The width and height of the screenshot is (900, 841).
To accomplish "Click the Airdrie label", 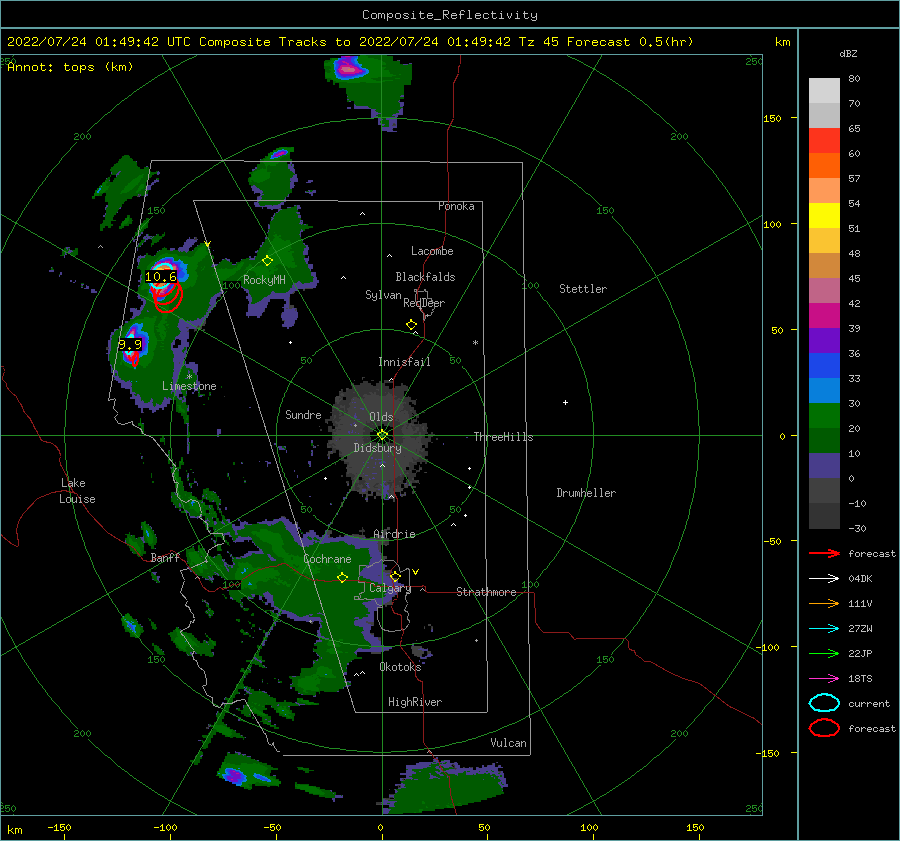I will [394, 534].
